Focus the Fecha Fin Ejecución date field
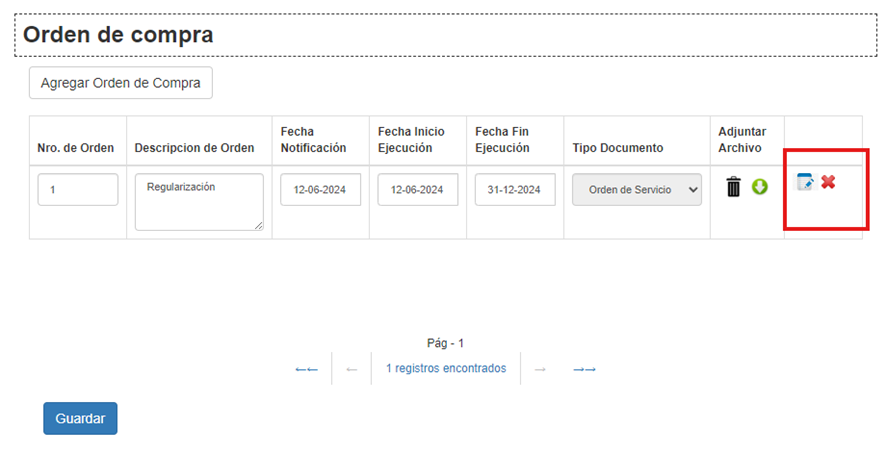The height and width of the screenshot is (455, 886). 515,190
